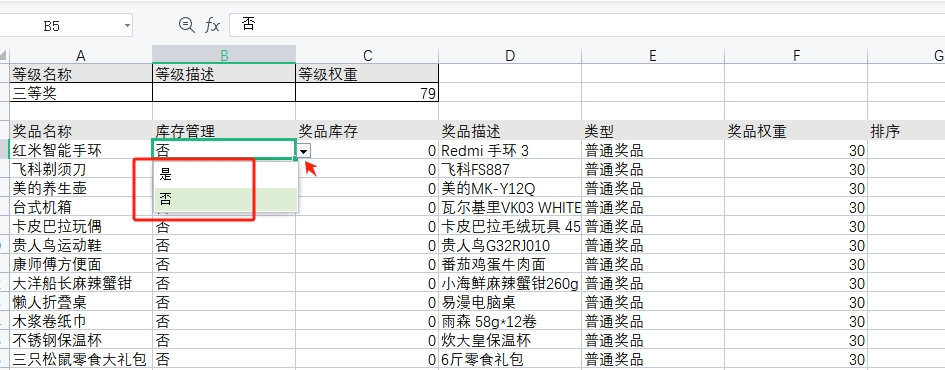The width and height of the screenshot is (945, 370).
Task: Open the validation dropdown arrow on cell B5
Action: (x=304, y=151)
